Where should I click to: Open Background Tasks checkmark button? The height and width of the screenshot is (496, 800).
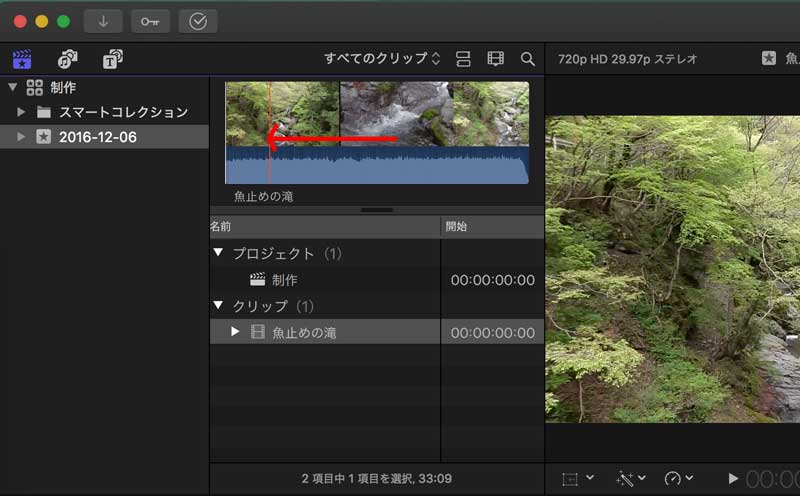click(197, 21)
